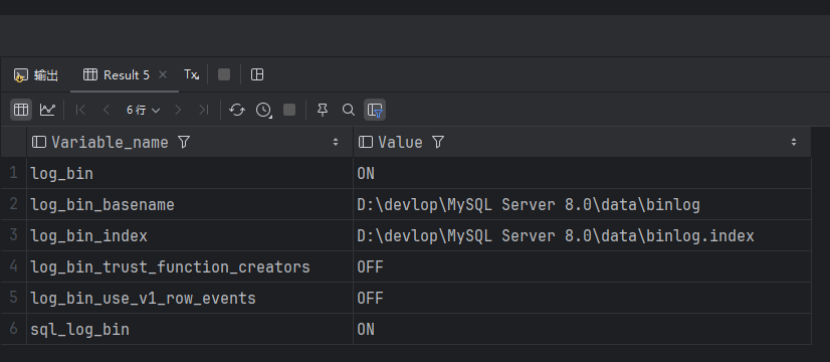Close the Result 5 tab
The width and height of the screenshot is (830, 362).
[163, 75]
